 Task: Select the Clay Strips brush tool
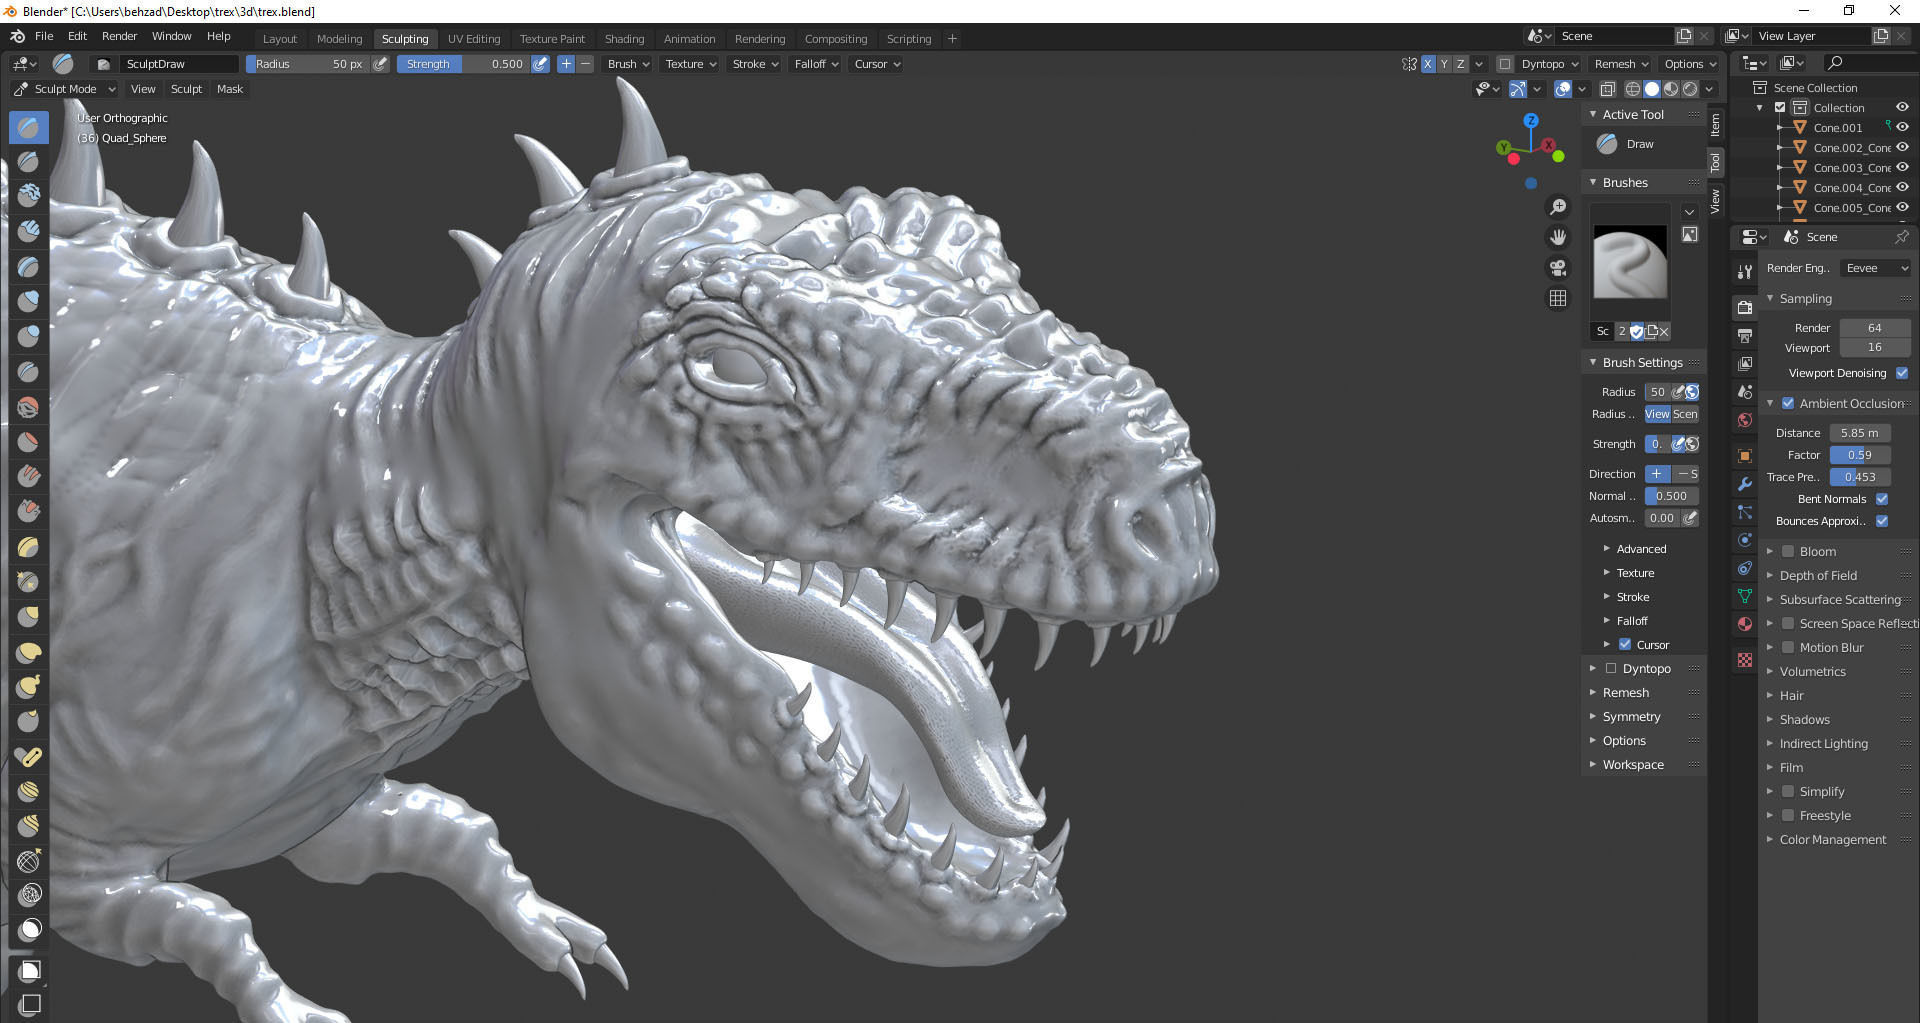pyautogui.click(x=29, y=232)
